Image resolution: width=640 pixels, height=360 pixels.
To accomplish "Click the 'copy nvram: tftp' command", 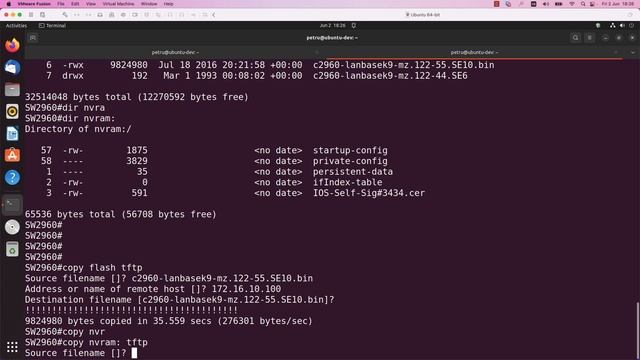I will 105,342.
